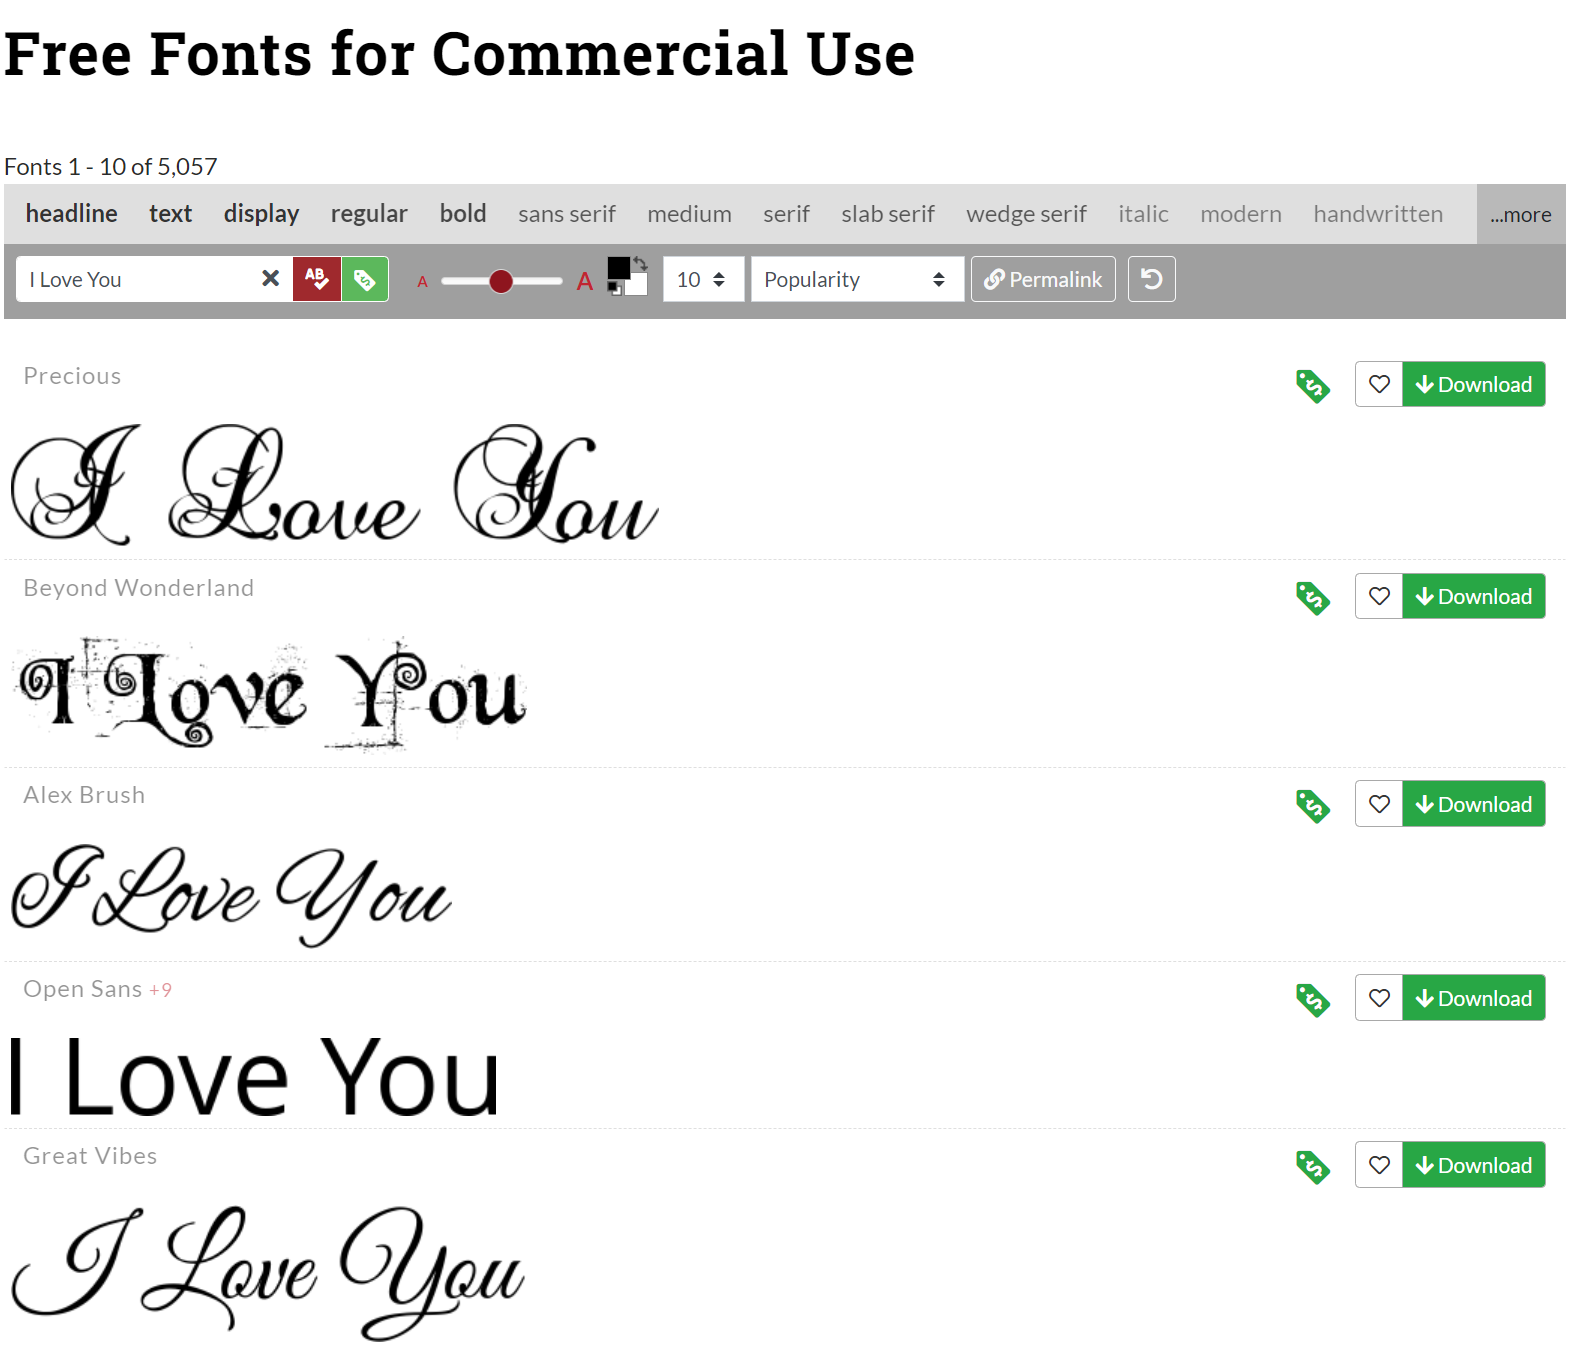Select the regular tag filter
The width and height of the screenshot is (1578, 1345).
pos(369,214)
